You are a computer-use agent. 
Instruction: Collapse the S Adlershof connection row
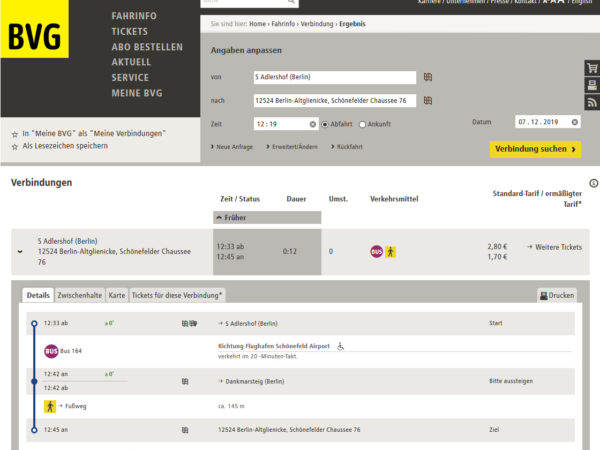click(x=20, y=251)
